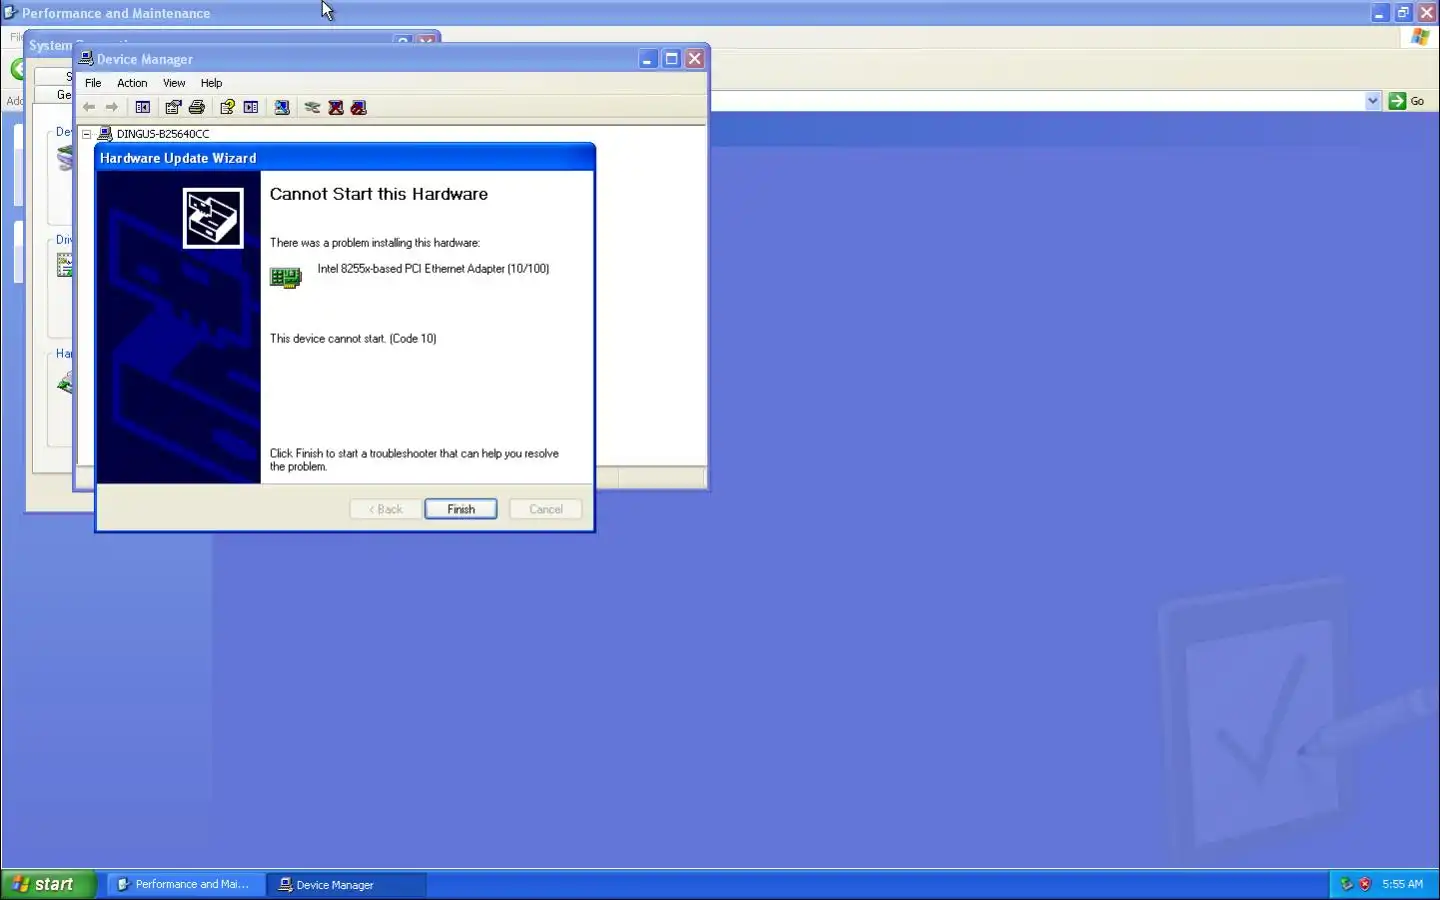Click the Uninstall toolbar icon with red X
Viewport: 1440px width, 900px height.
(336, 107)
